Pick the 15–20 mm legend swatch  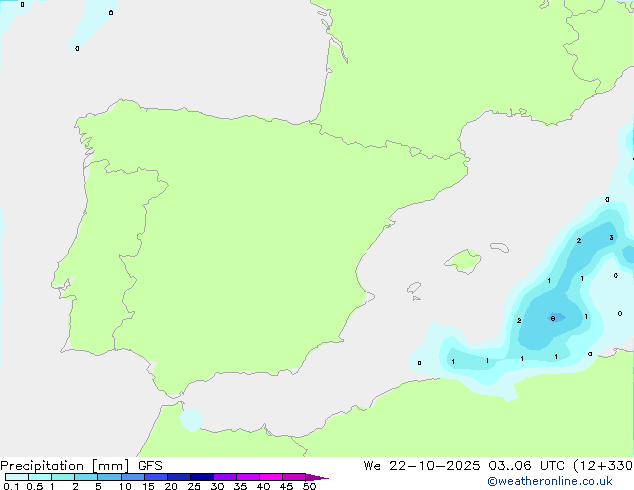click(x=156, y=477)
